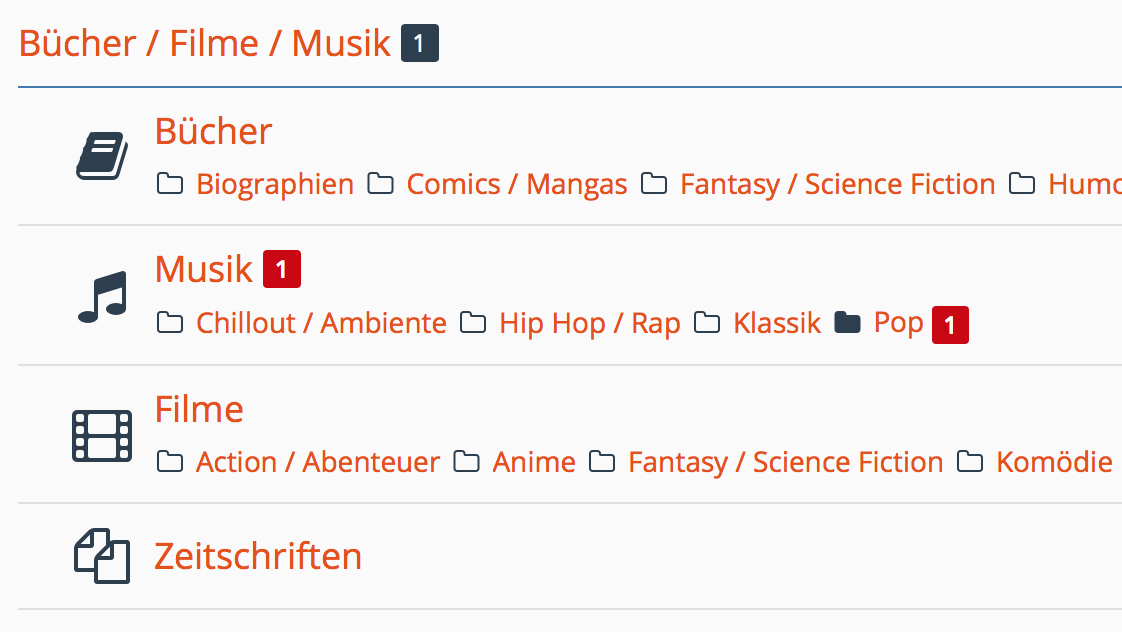Click the filled folder icon before Pop

[847, 323]
